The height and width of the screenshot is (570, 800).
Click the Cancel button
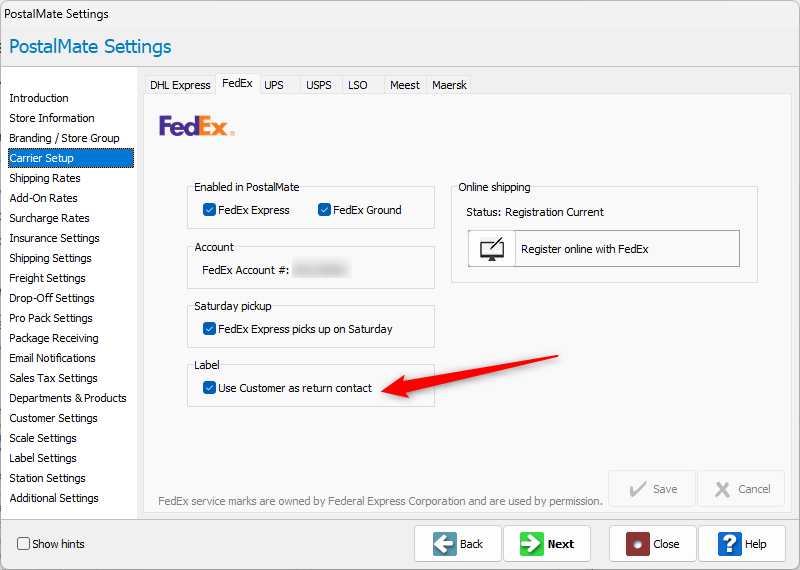coord(741,489)
